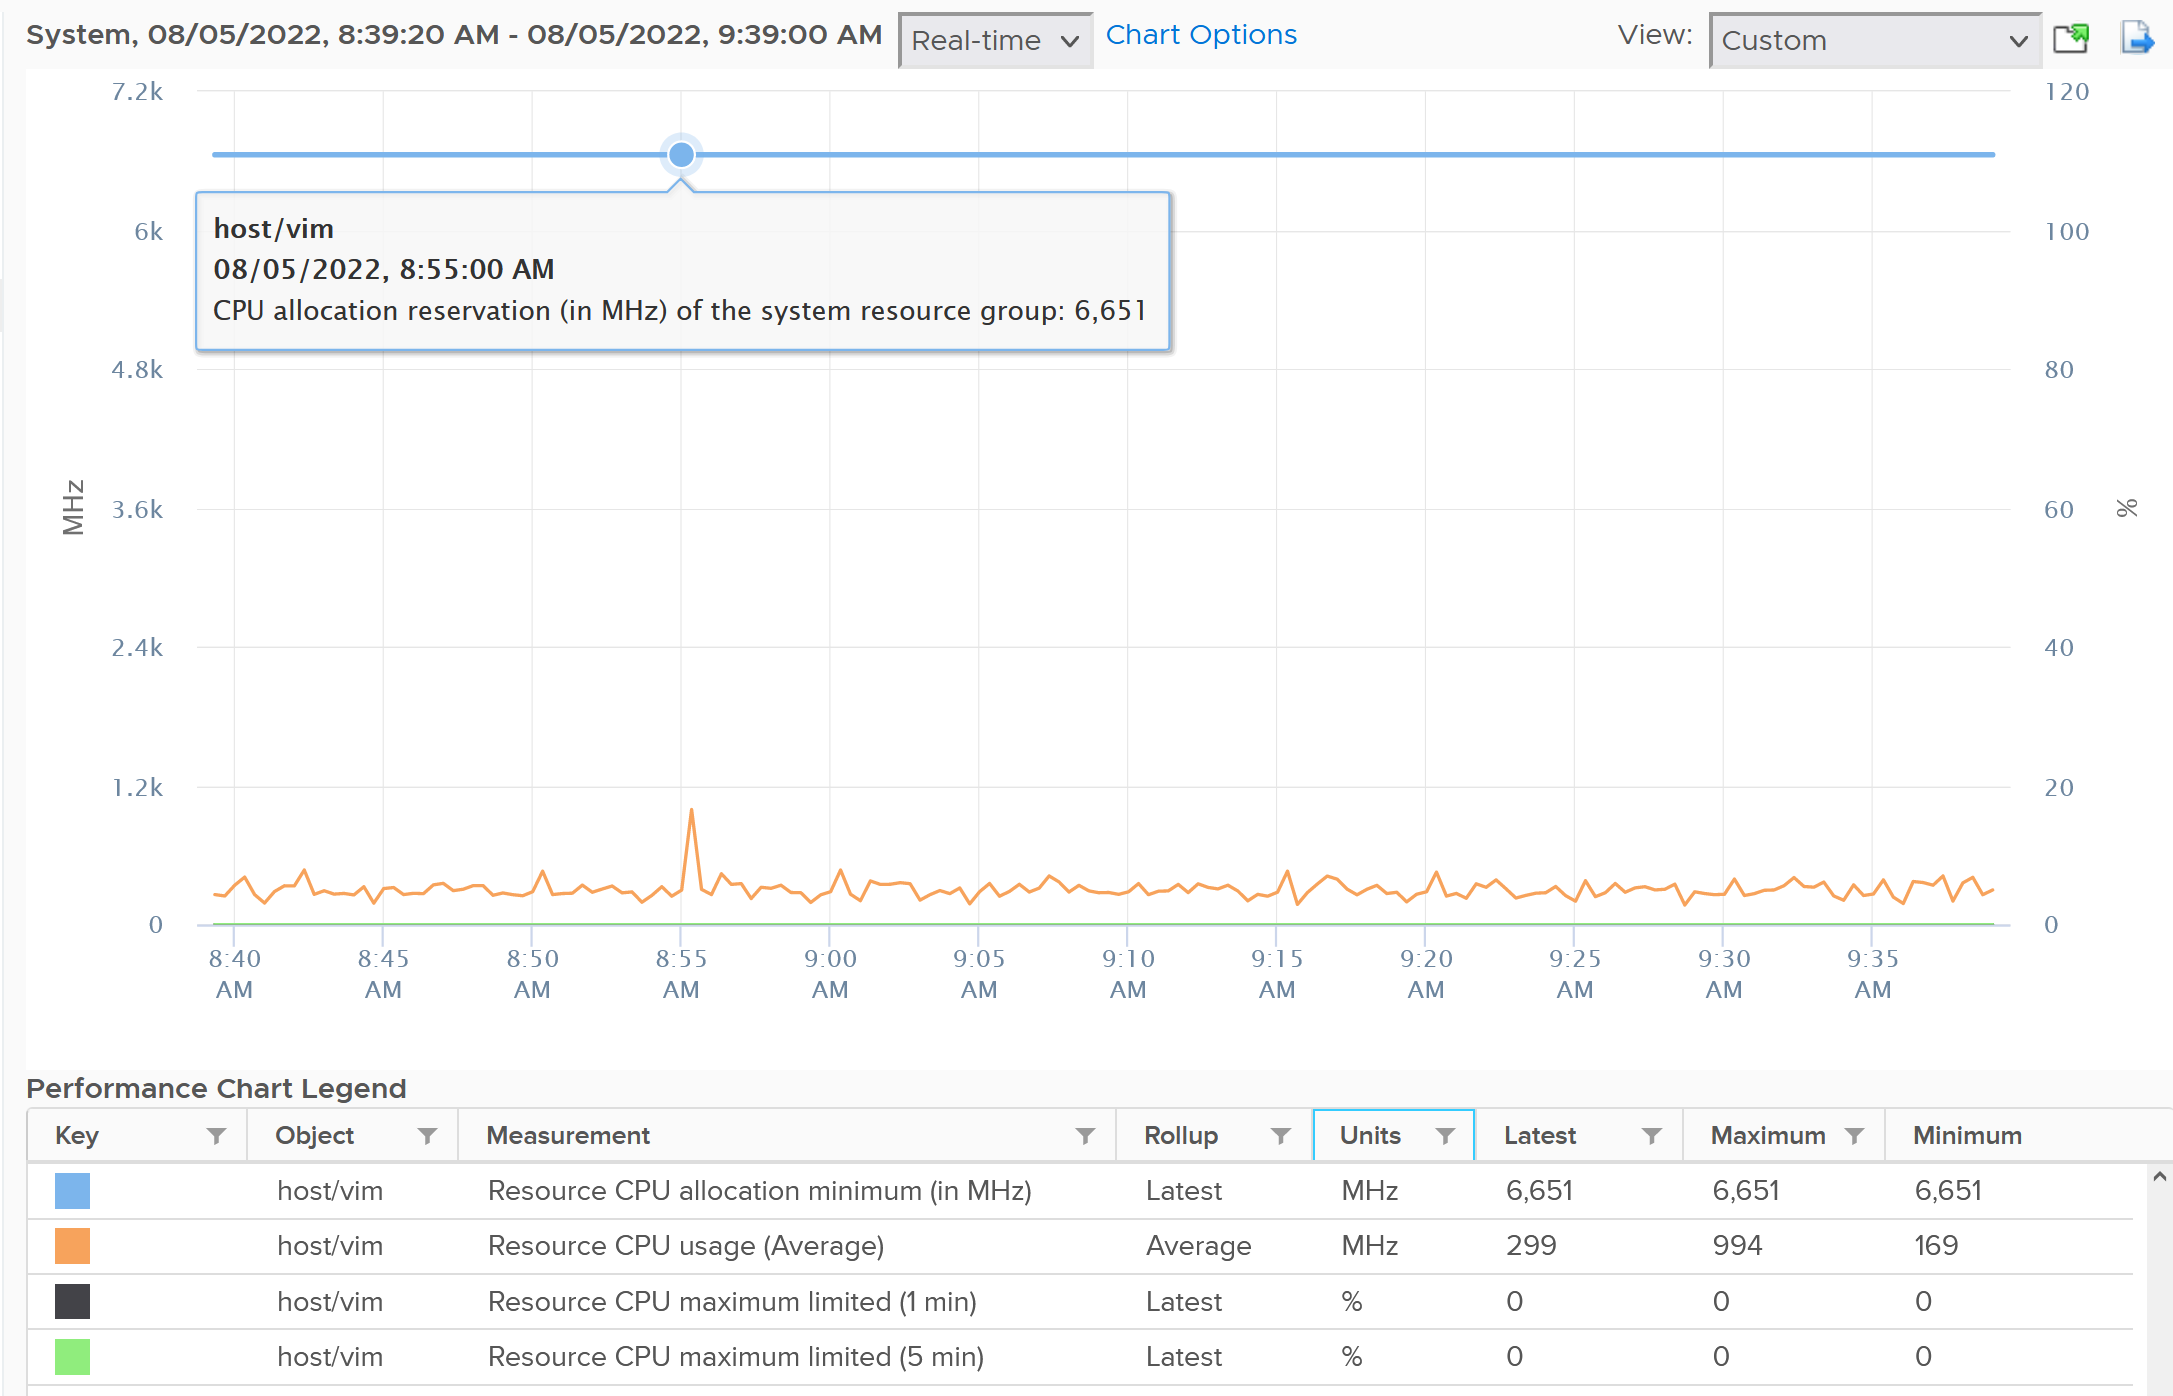This screenshot has width=2173, height=1396.
Task: Select the blue CPU allocation color swatch
Action: tap(72, 1191)
